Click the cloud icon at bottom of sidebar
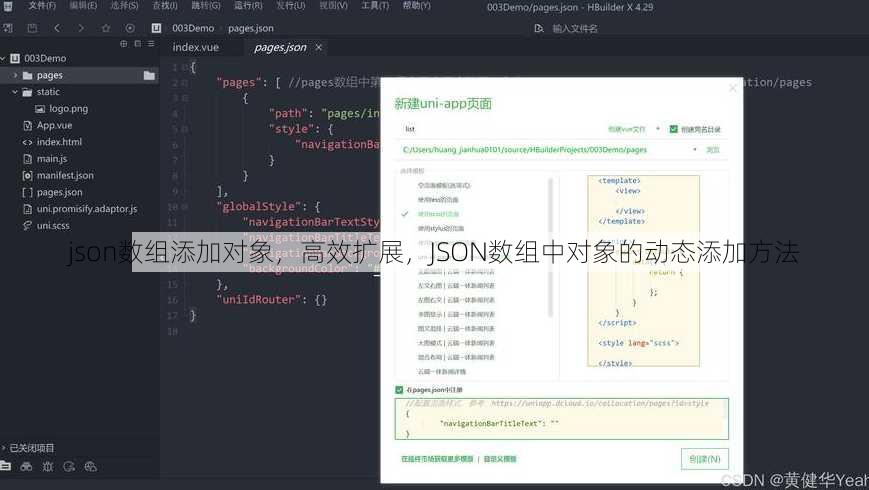The height and width of the screenshot is (490, 869). [90, 467]
